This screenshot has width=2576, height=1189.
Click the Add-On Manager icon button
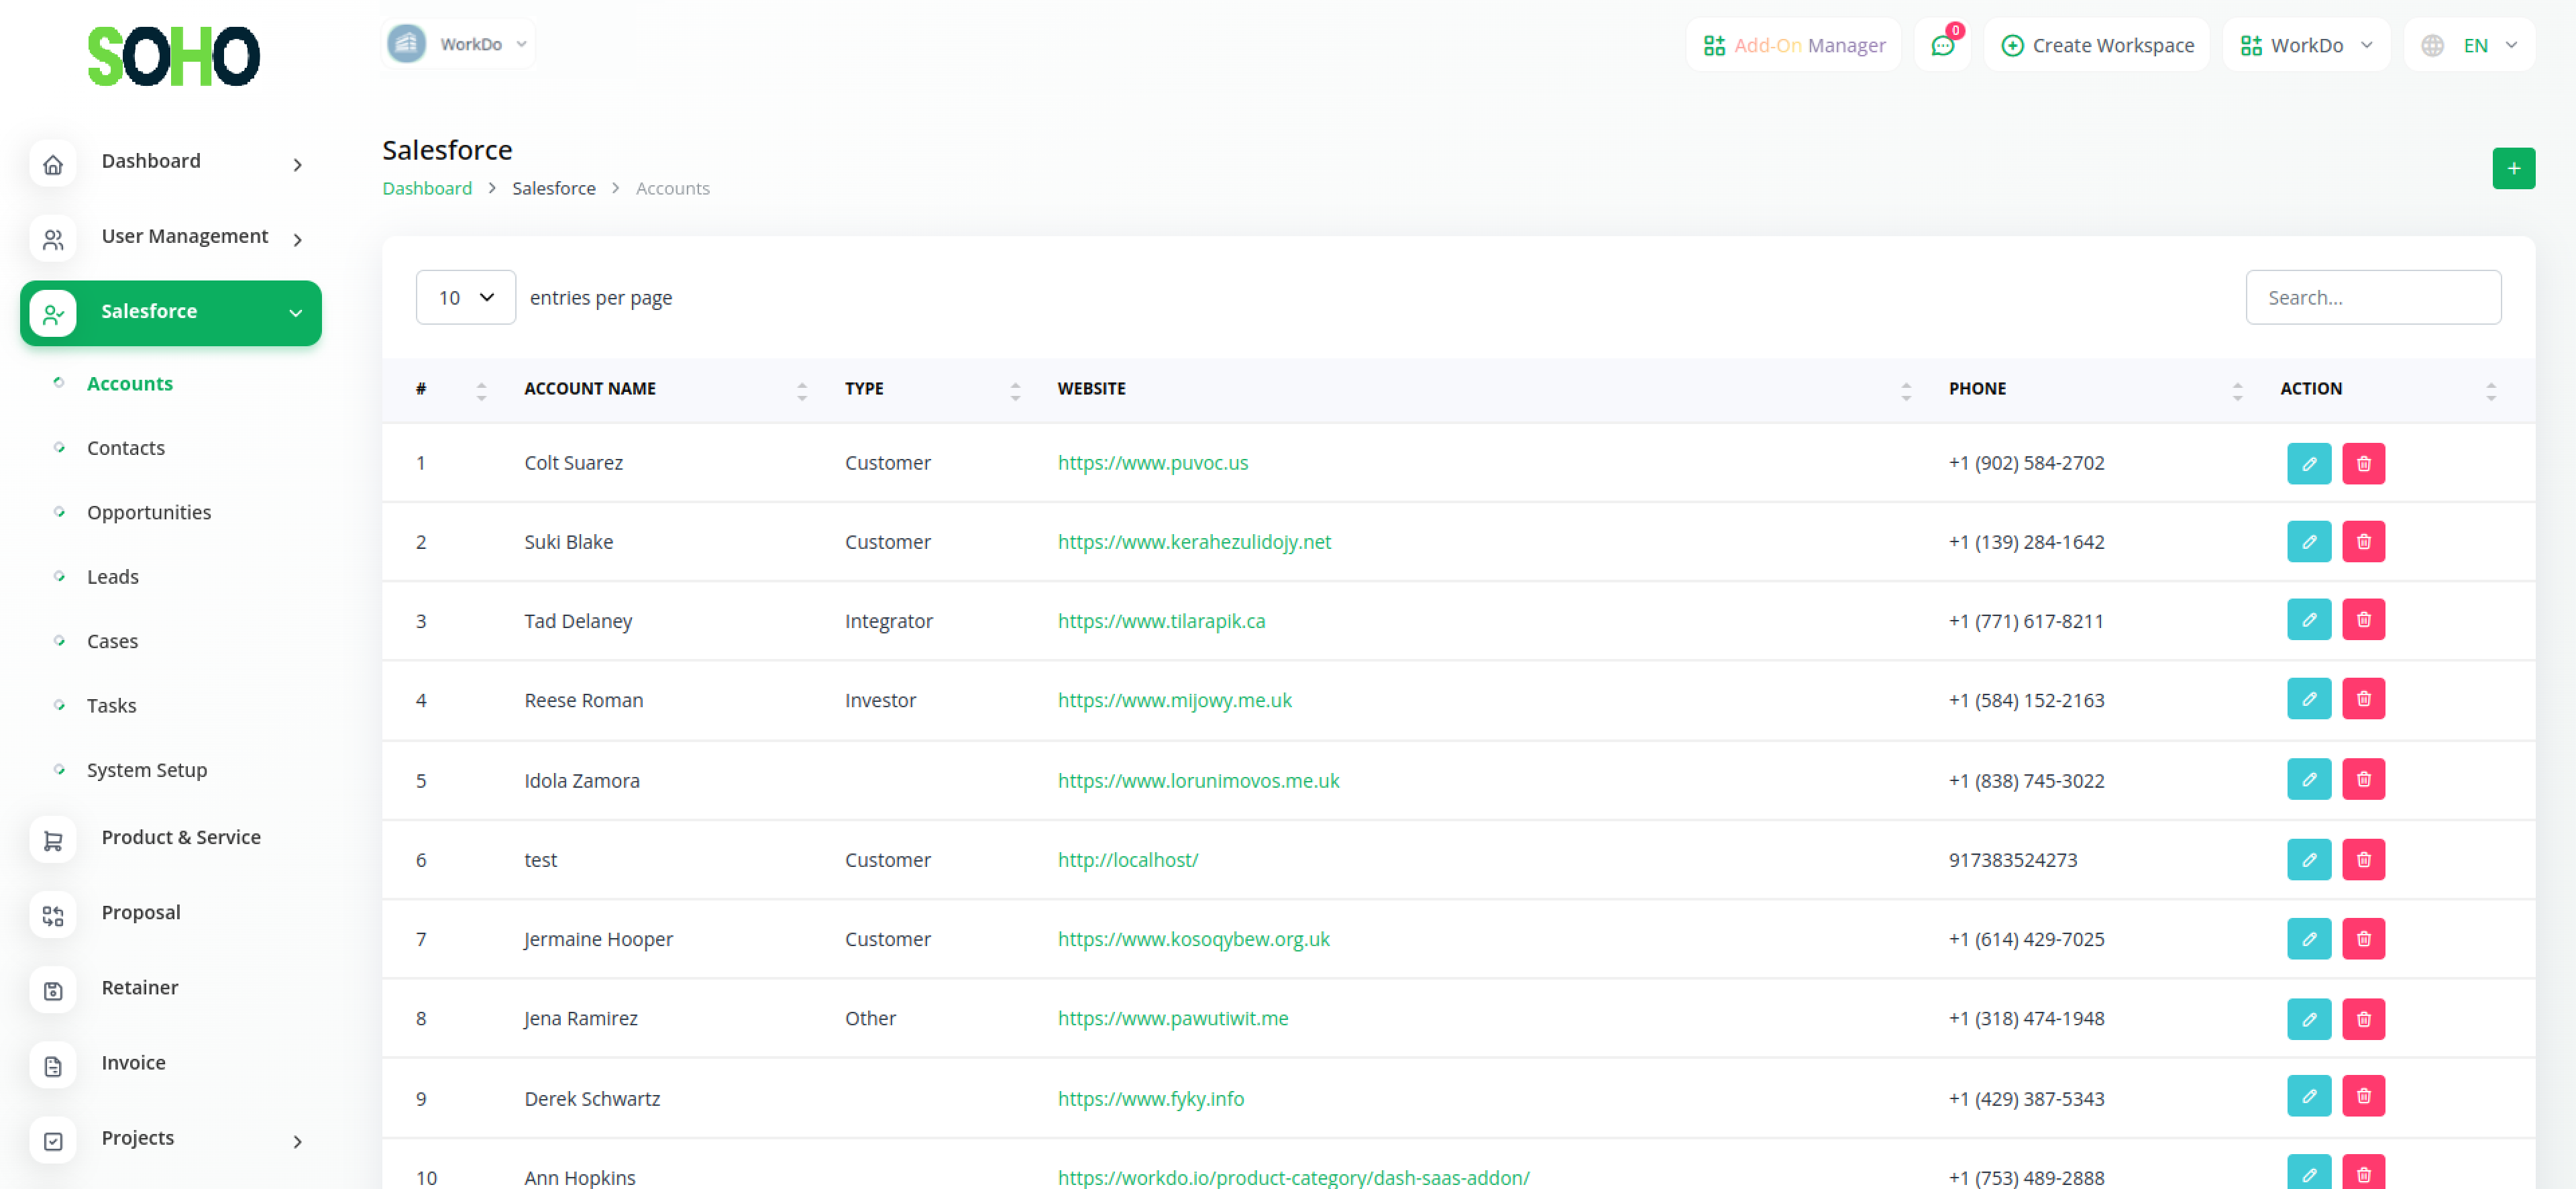pos(1793,45)
